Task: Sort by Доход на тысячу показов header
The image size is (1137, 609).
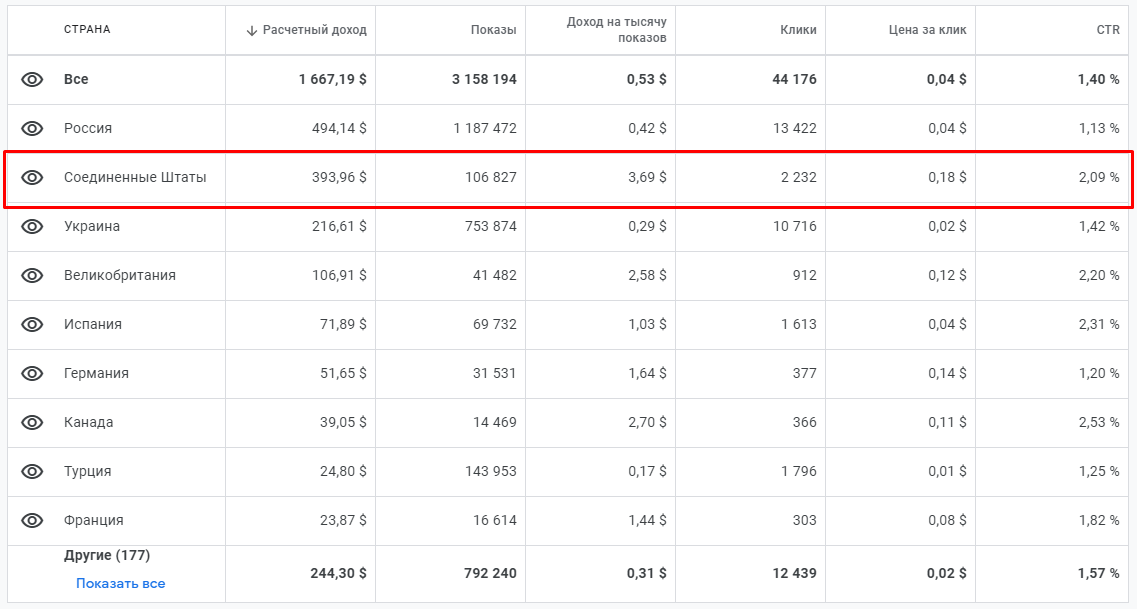Action: point(616,30)
